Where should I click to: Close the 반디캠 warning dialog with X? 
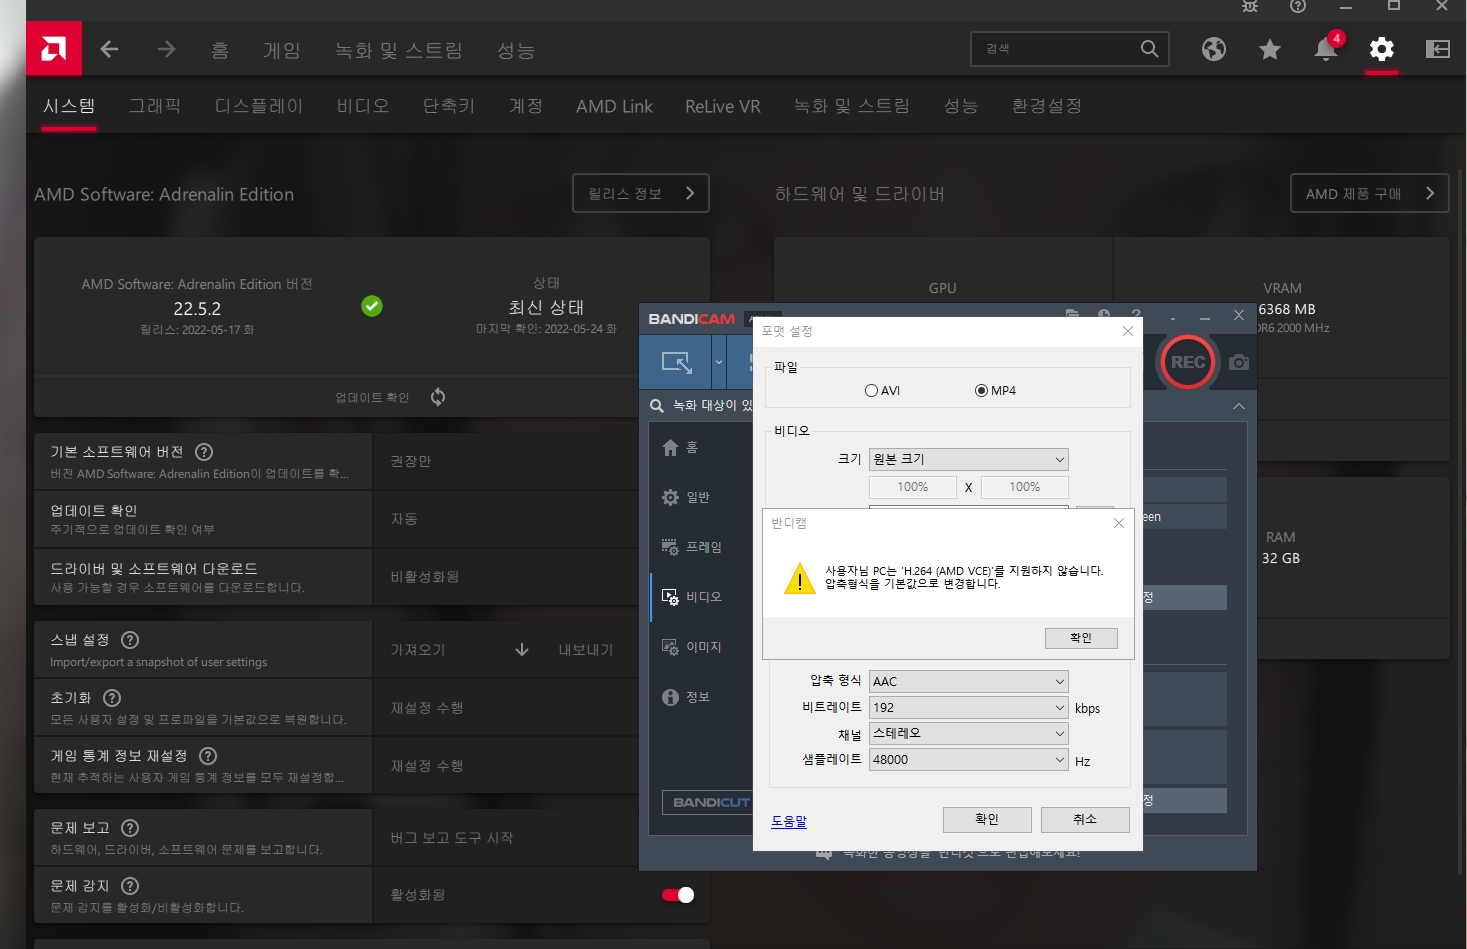click(1119, 523)
